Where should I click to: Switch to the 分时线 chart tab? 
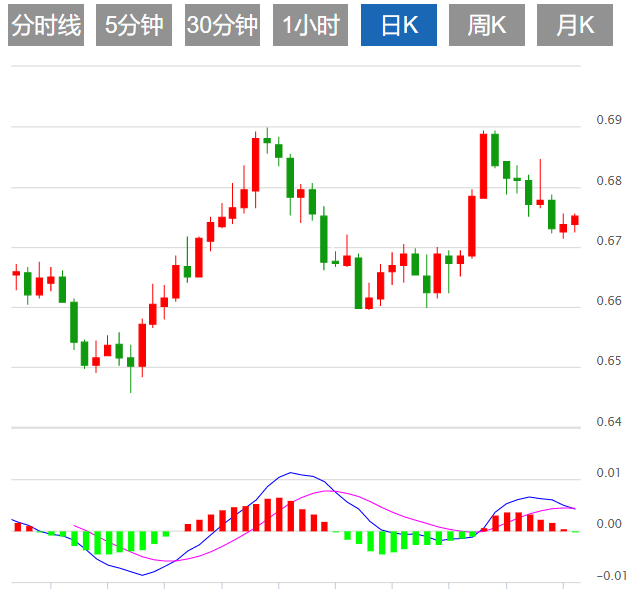point(46,25)
